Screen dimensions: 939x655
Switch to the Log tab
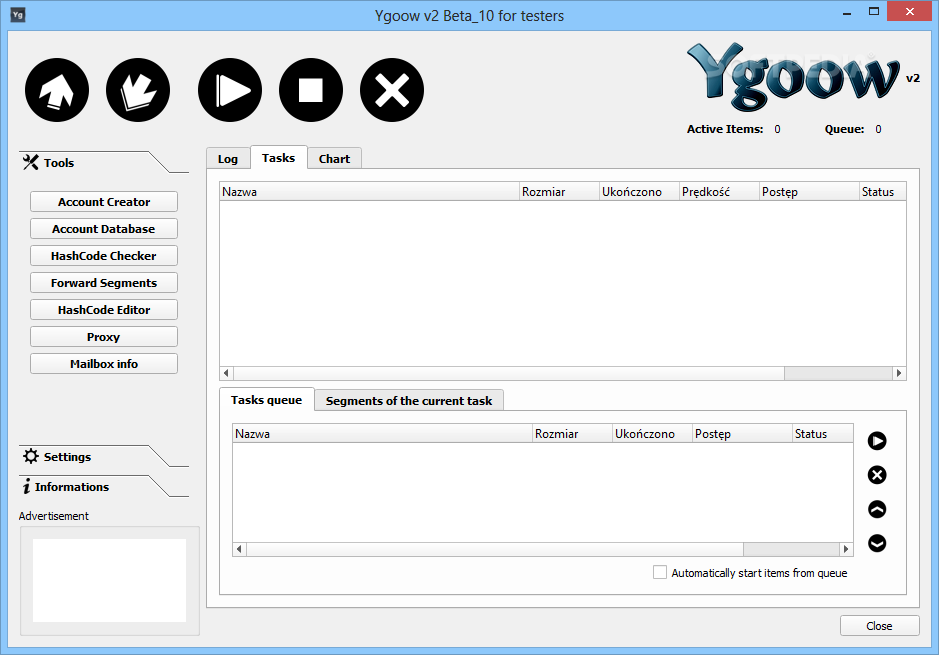click(228, 159)
